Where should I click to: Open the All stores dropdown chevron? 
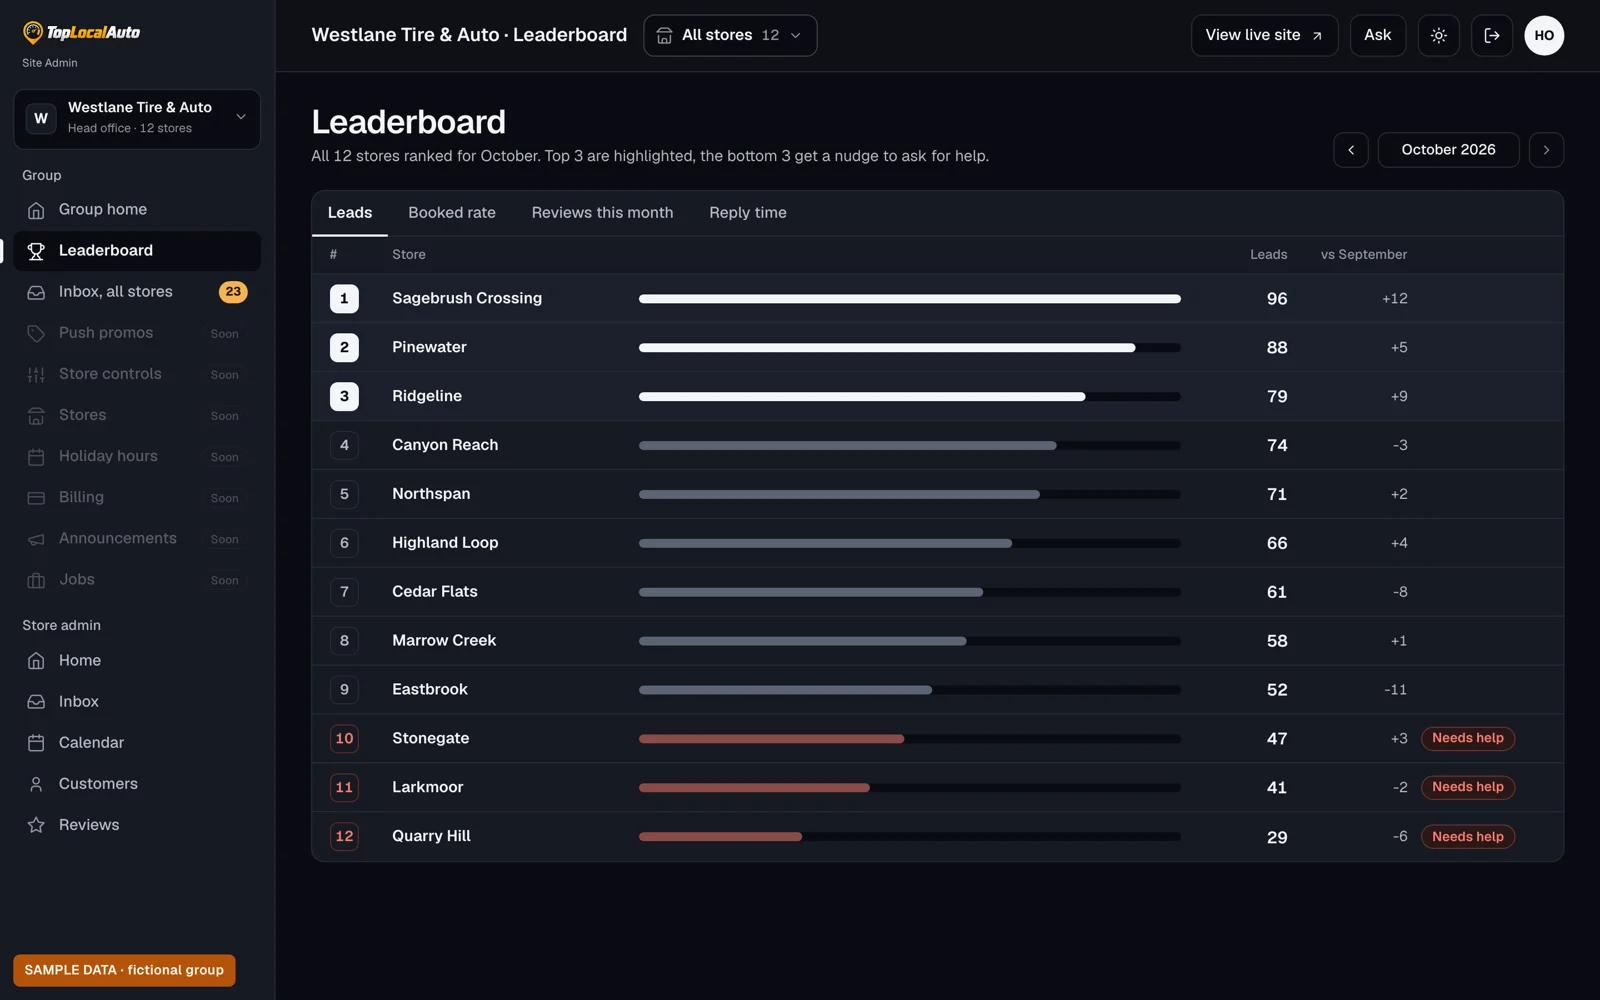pyautogui.click(x=796, y=36)
